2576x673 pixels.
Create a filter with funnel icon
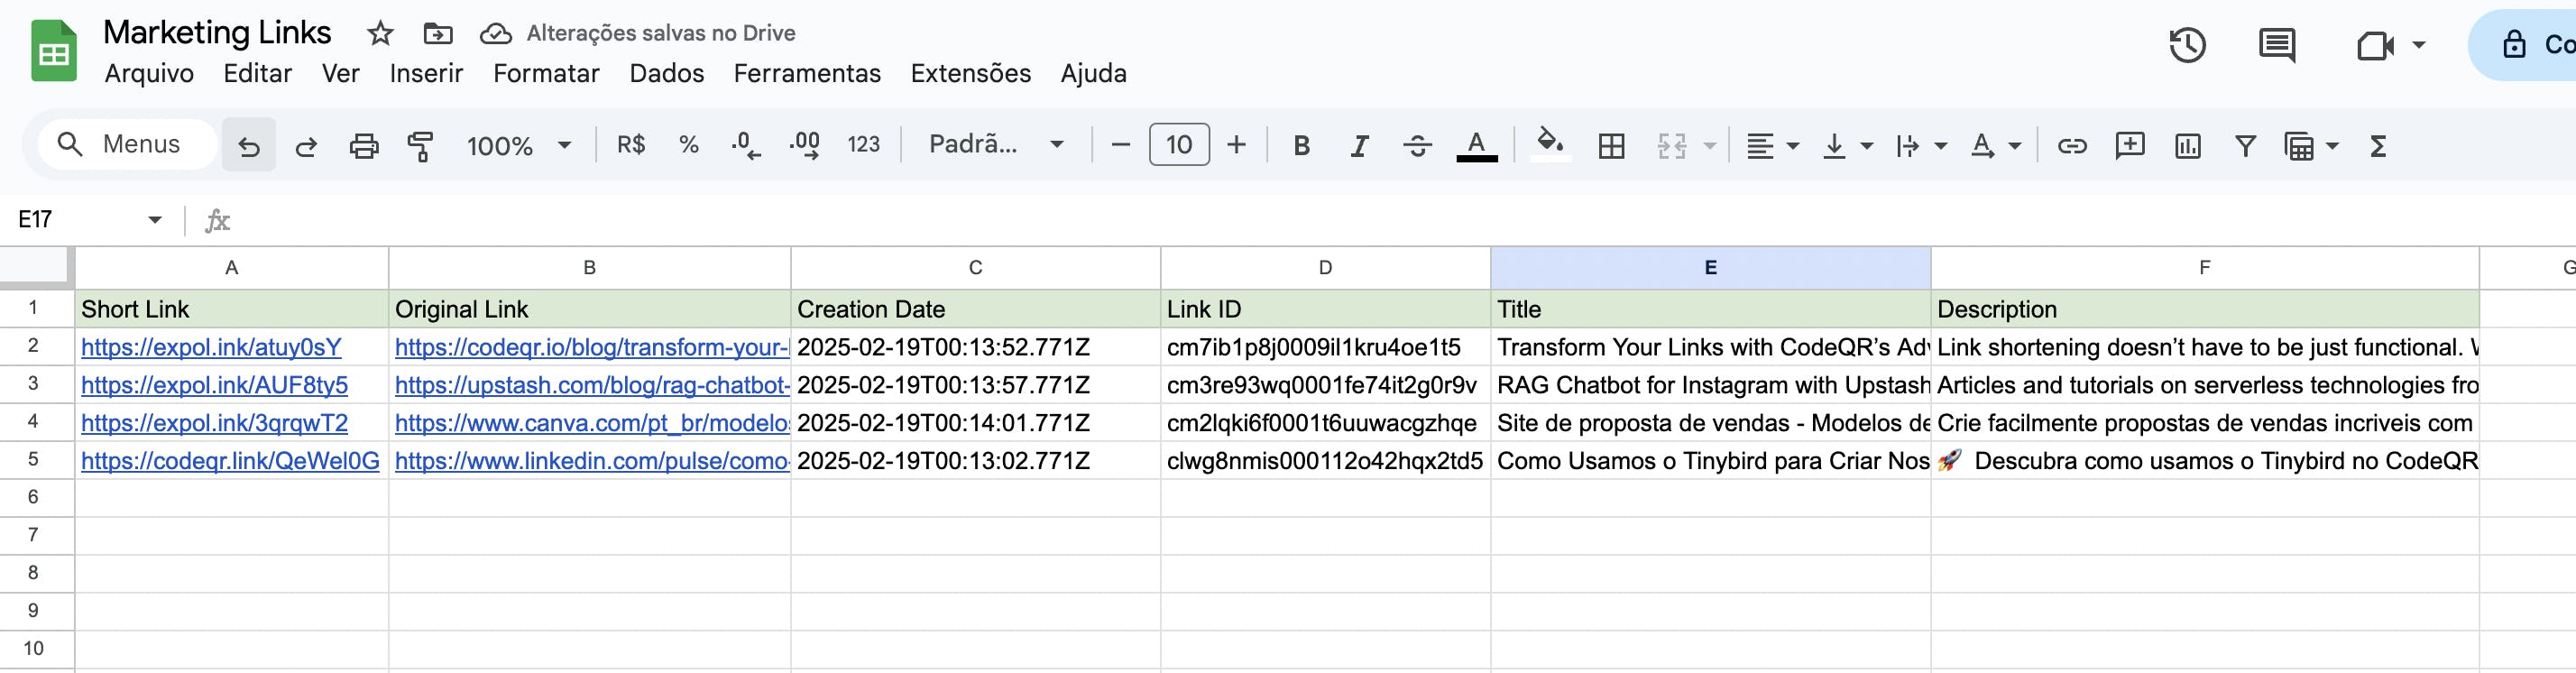pyautogui.click(x=2245, y=146)
